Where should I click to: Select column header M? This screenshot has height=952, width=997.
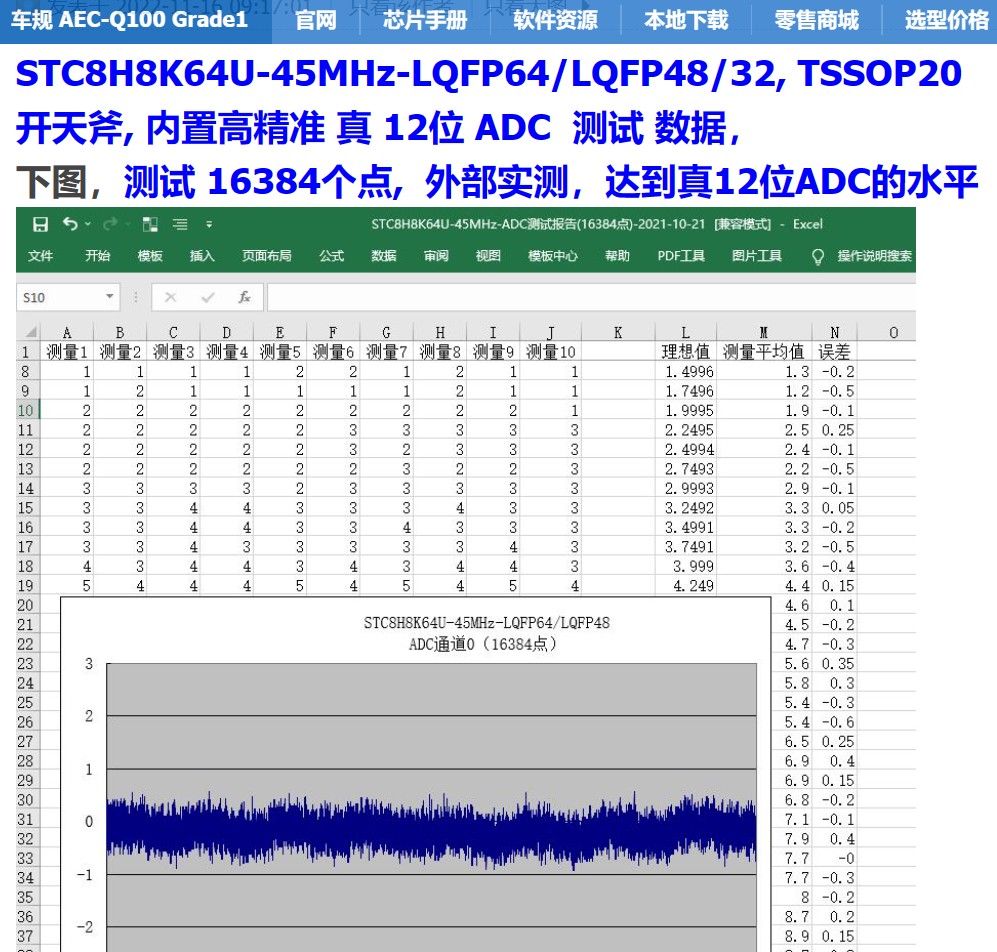pos(764,333)
